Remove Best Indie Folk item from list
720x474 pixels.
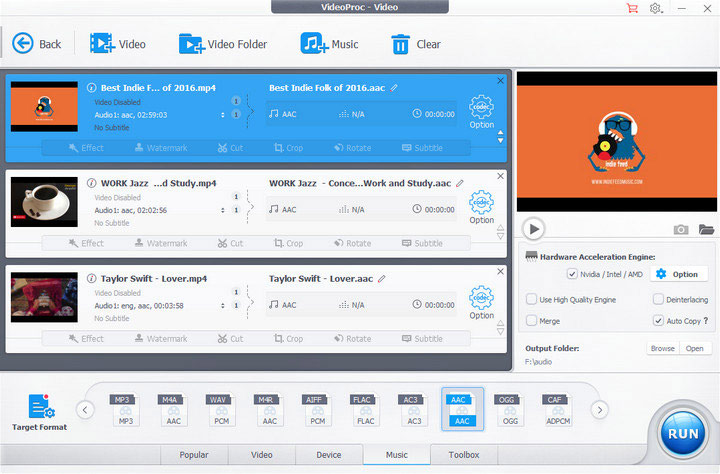pyautogui.click(x=501, y=81)
